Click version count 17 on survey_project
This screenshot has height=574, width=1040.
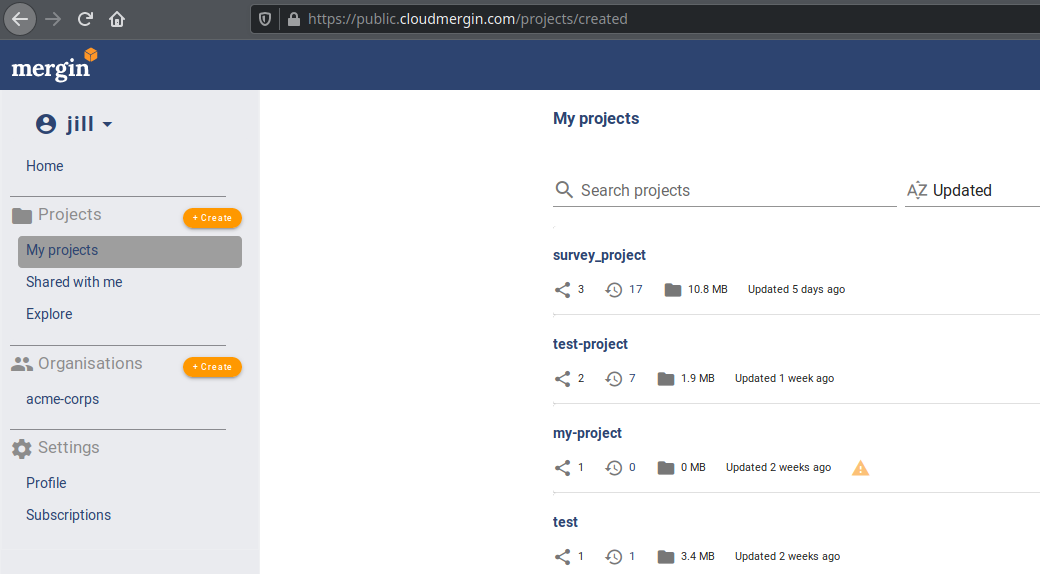pos(635,289)
